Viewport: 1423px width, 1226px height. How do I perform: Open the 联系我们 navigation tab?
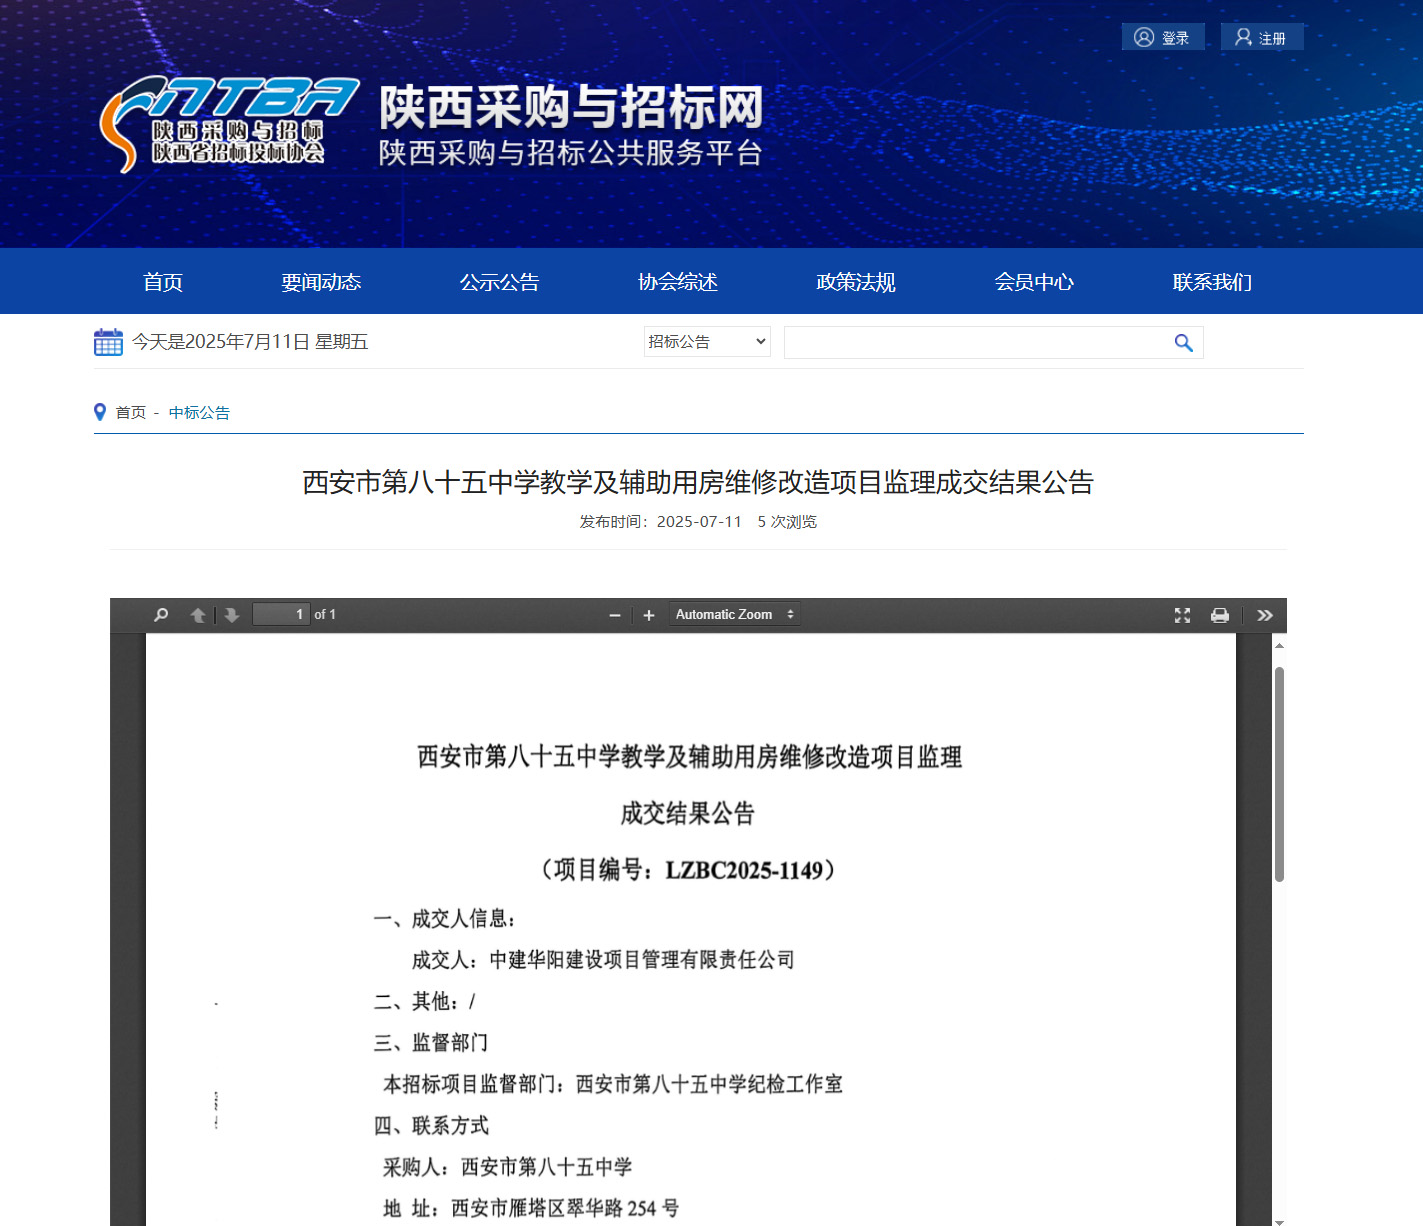point(1212,282)
